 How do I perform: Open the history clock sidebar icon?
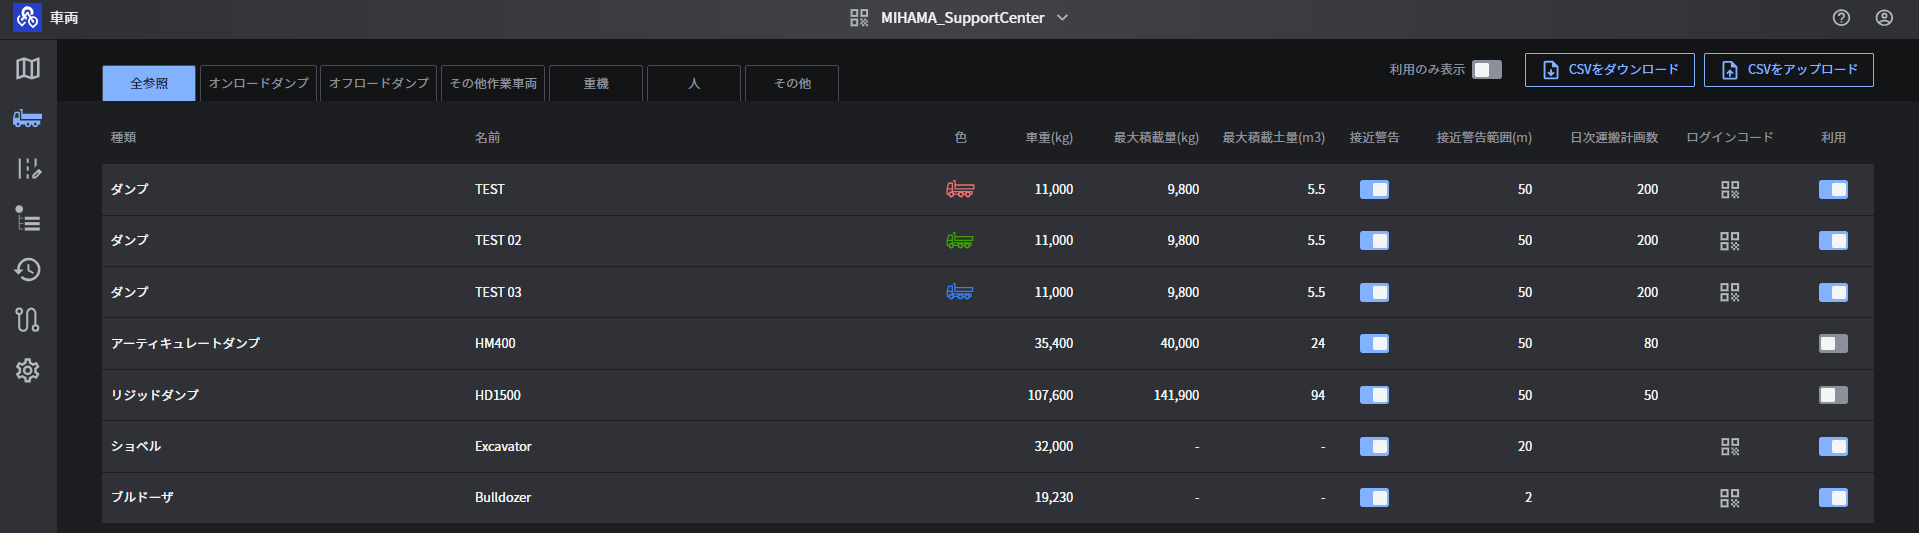point(28,269)
